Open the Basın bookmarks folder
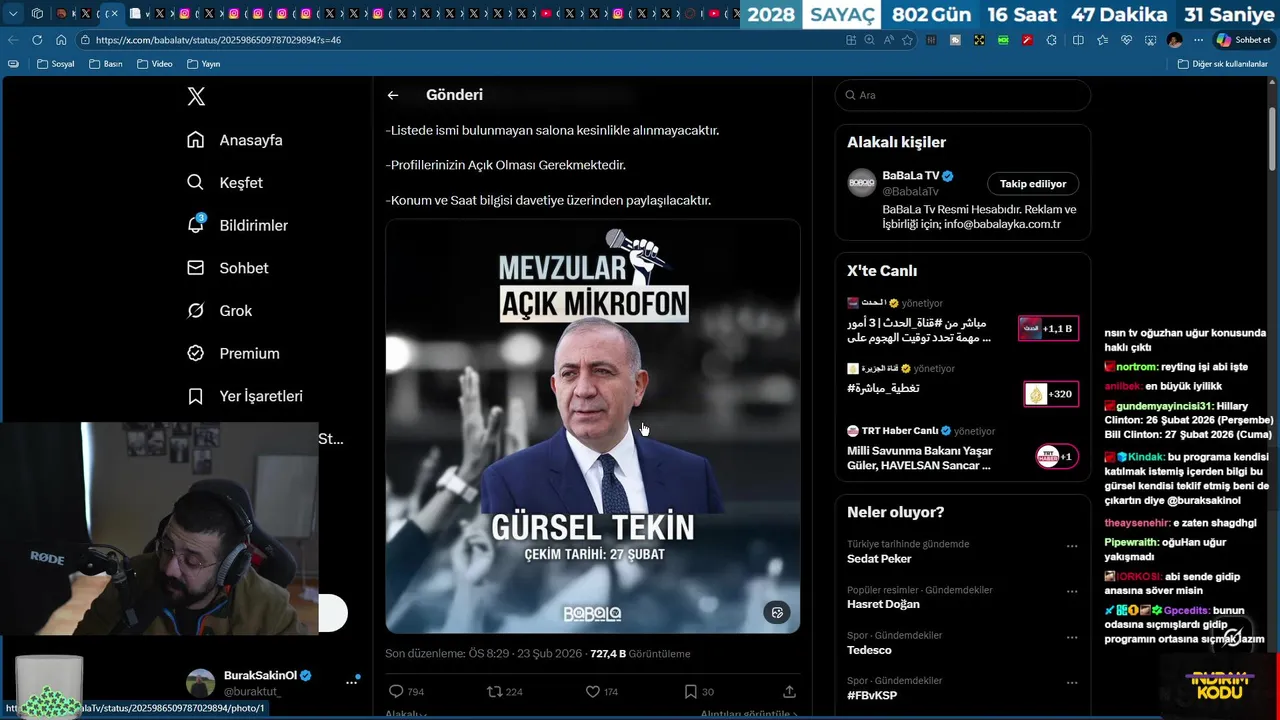 (x=106, y=64)
